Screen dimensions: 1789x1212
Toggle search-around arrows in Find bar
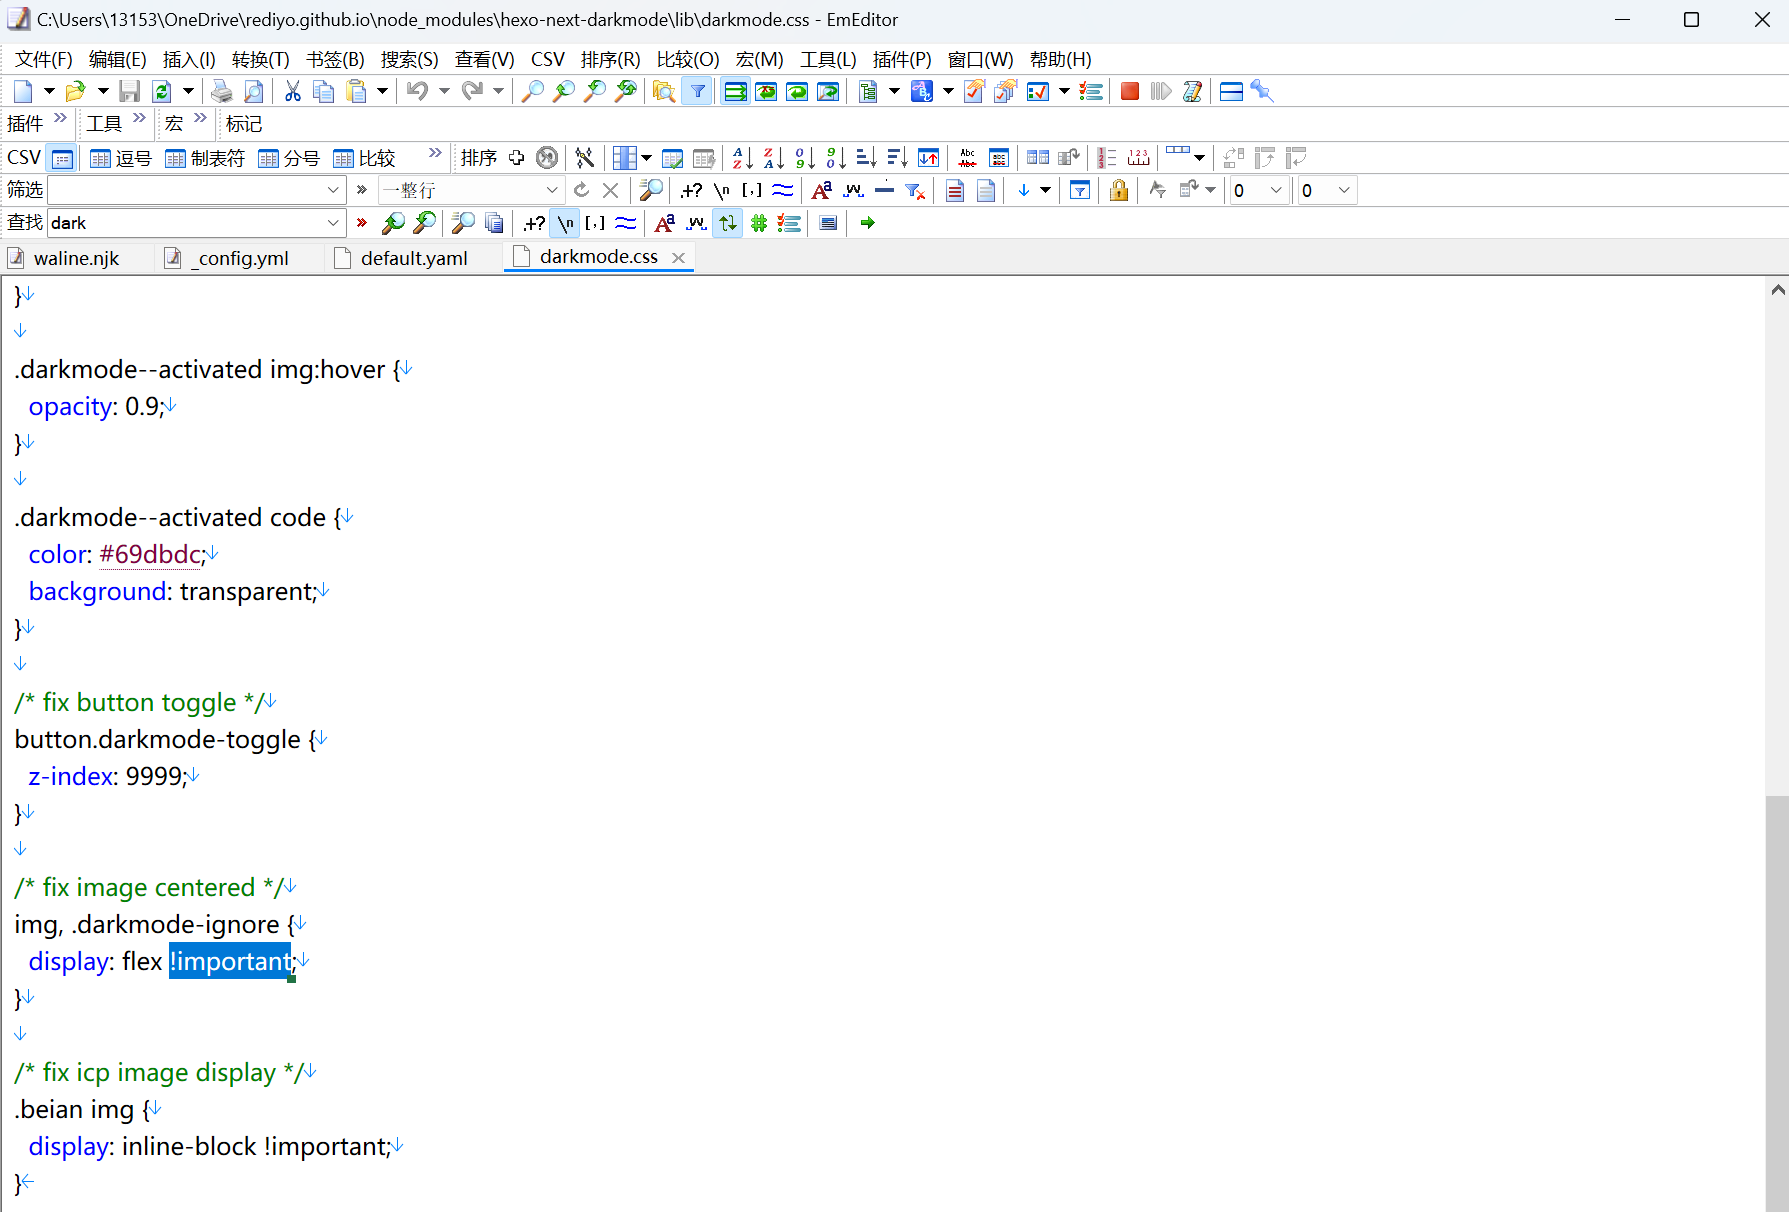[728, 223]
